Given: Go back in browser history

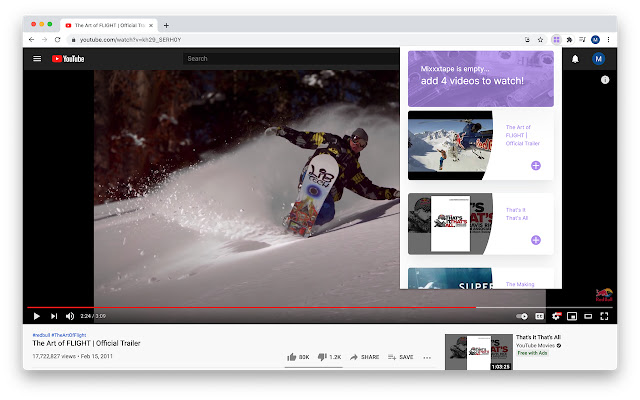Looking at the screenshot, I should pyautogui.click(x=31, y=40).
